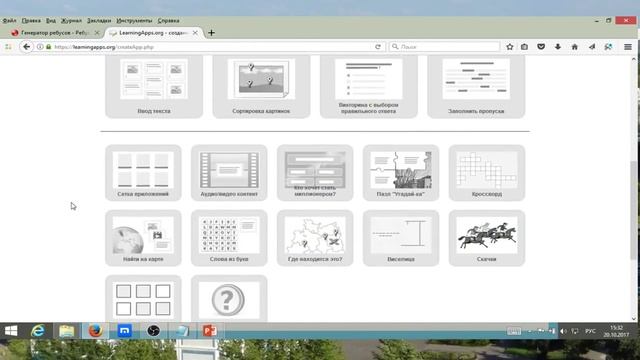The height and width of the screenshot is (360, 640).
Task: Open the Найди на карте template
Action: tap(143, 238)
